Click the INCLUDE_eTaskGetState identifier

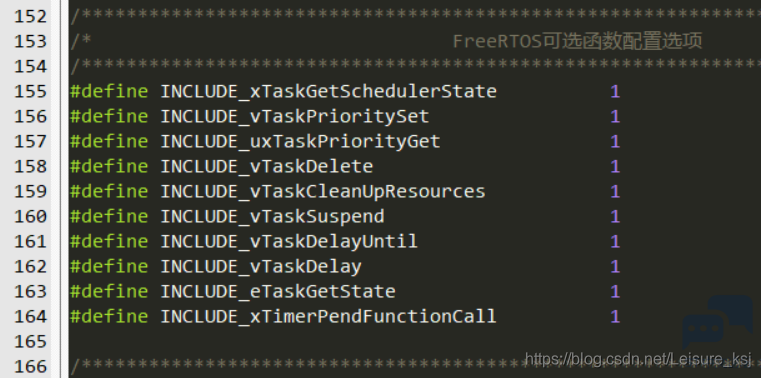(278, 292)
